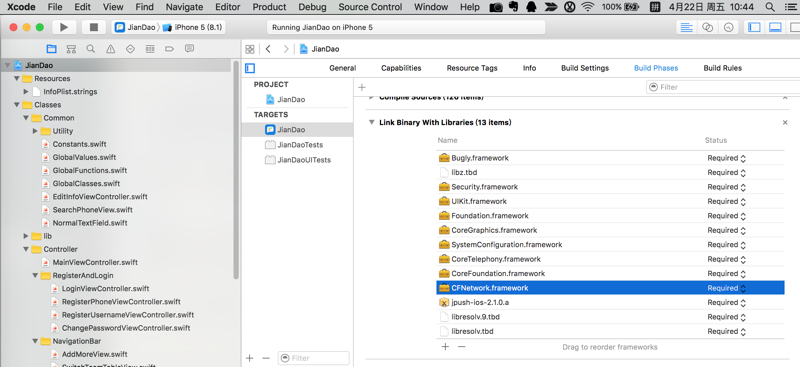This screenshot has width=800, height=367.
Task: Collapse Link Binary With Libraries section
Action: (x=371, y=123)
